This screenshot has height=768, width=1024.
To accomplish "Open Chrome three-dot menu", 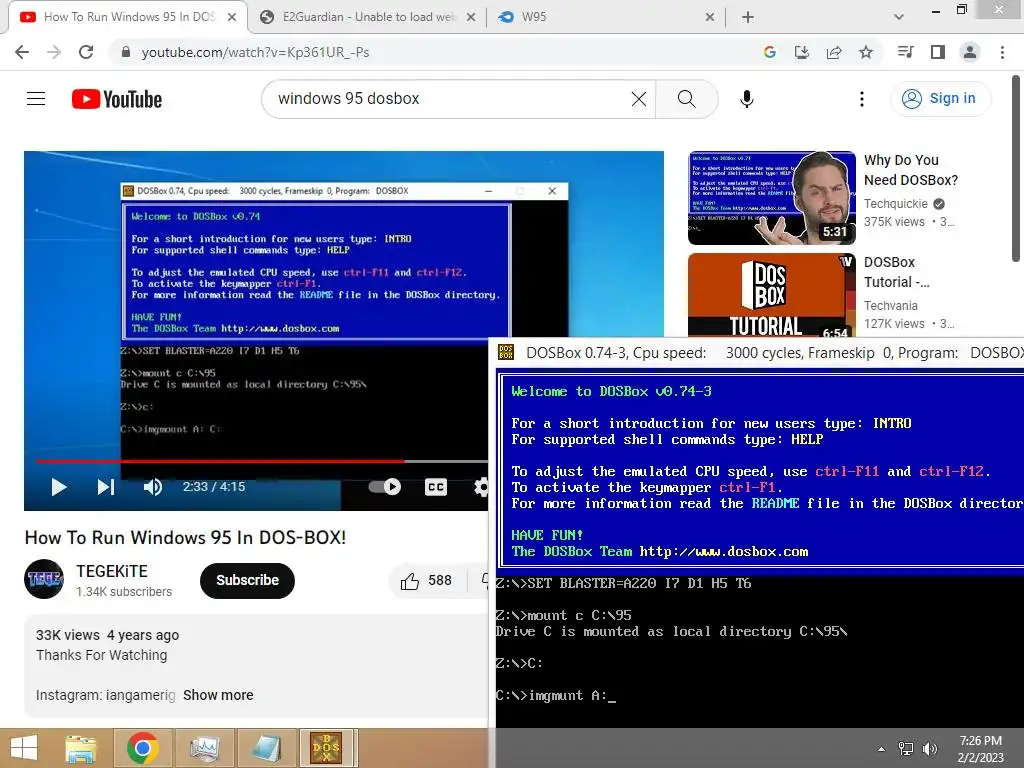I will coord(1002,52).
